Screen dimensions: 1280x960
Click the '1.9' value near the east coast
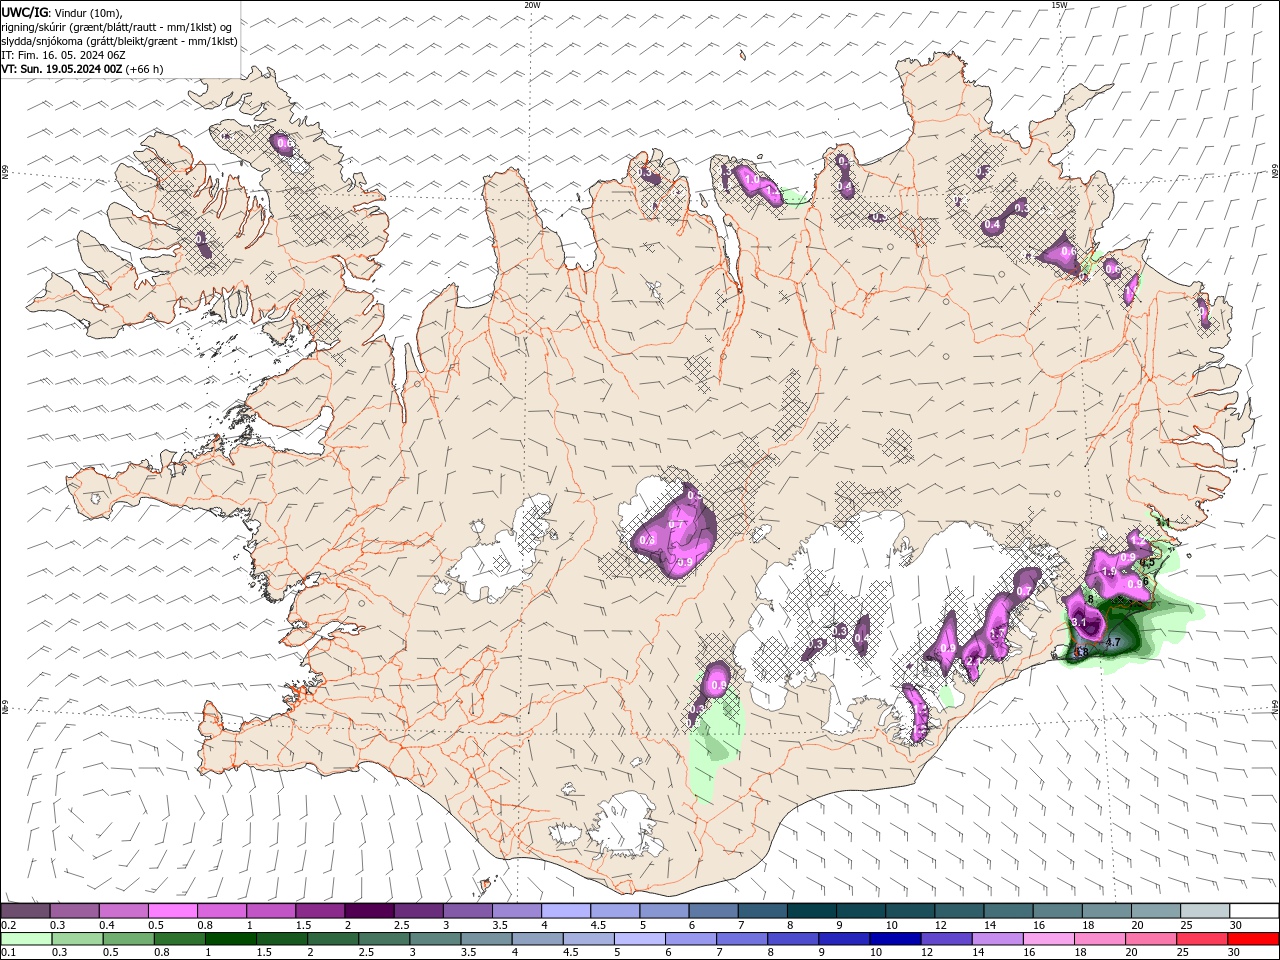click(1108, 571)
